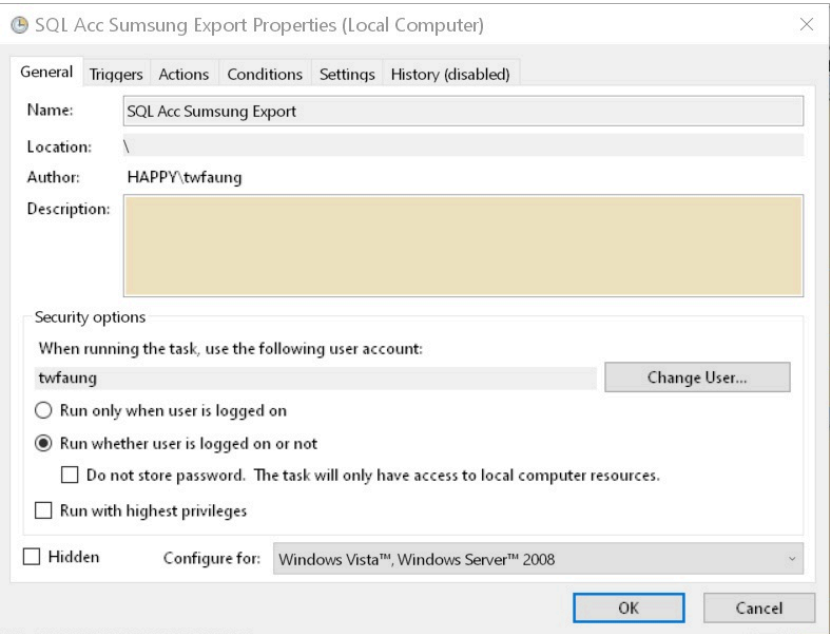Click the Name field with SQL Acc Sumsung Export
This screenshot has width=830, height=634.
click(x=462, y=112)
